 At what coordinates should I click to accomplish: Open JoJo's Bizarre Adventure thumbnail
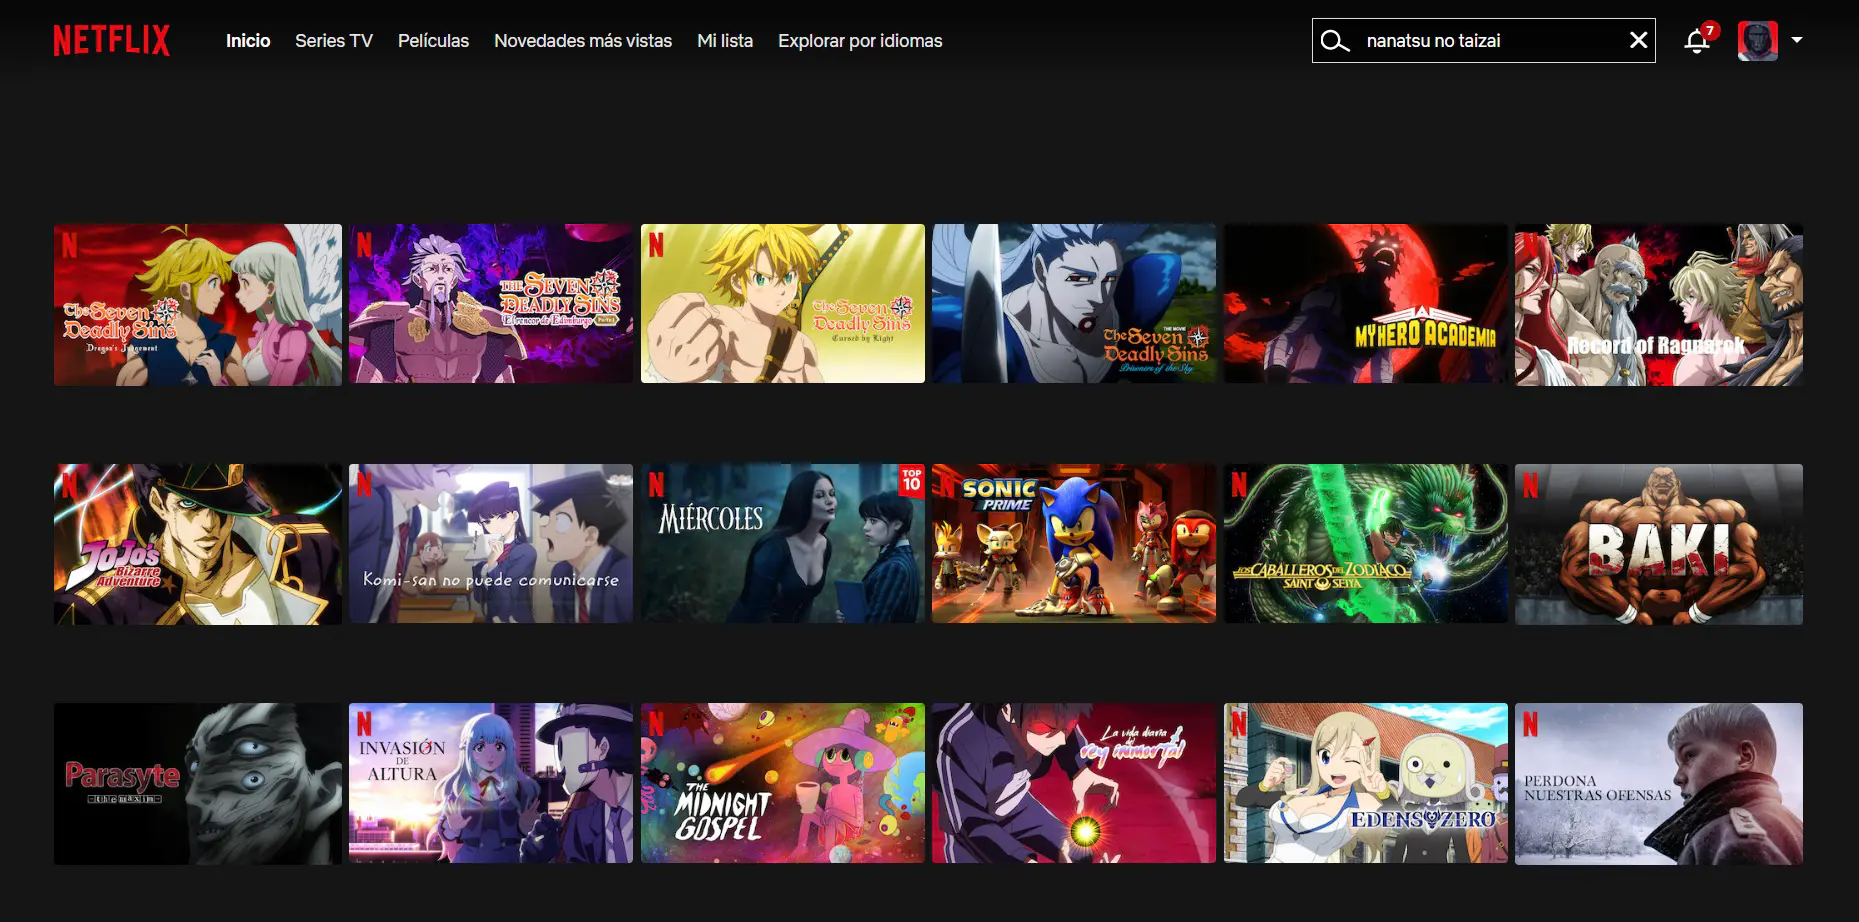pos(198,544)
